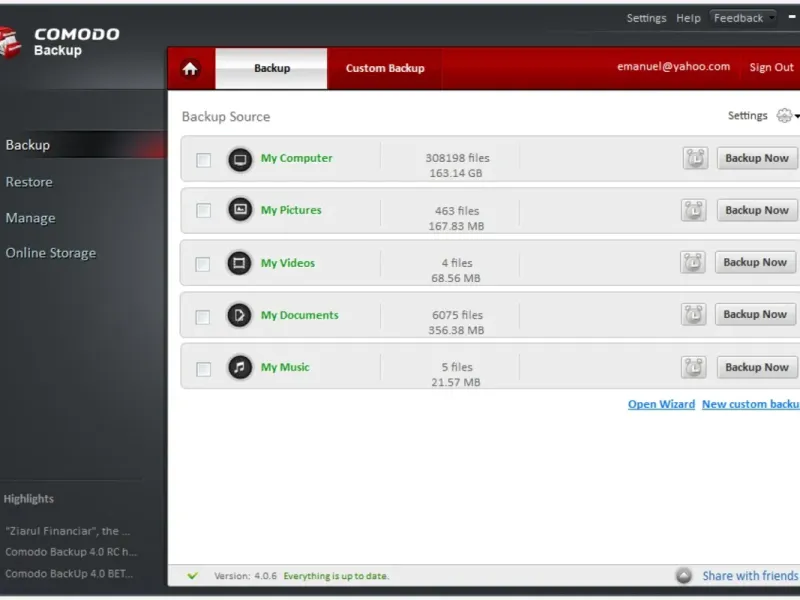Click the 308198 files count text
The image size is (800, 600).
coord(458,158)
